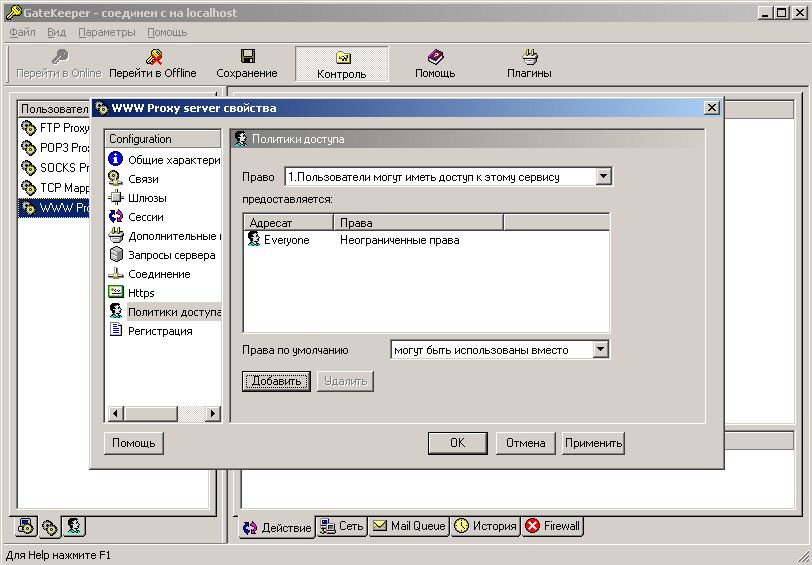Click Неограниченные права cell
812x565 pixels.
point(400,240)
